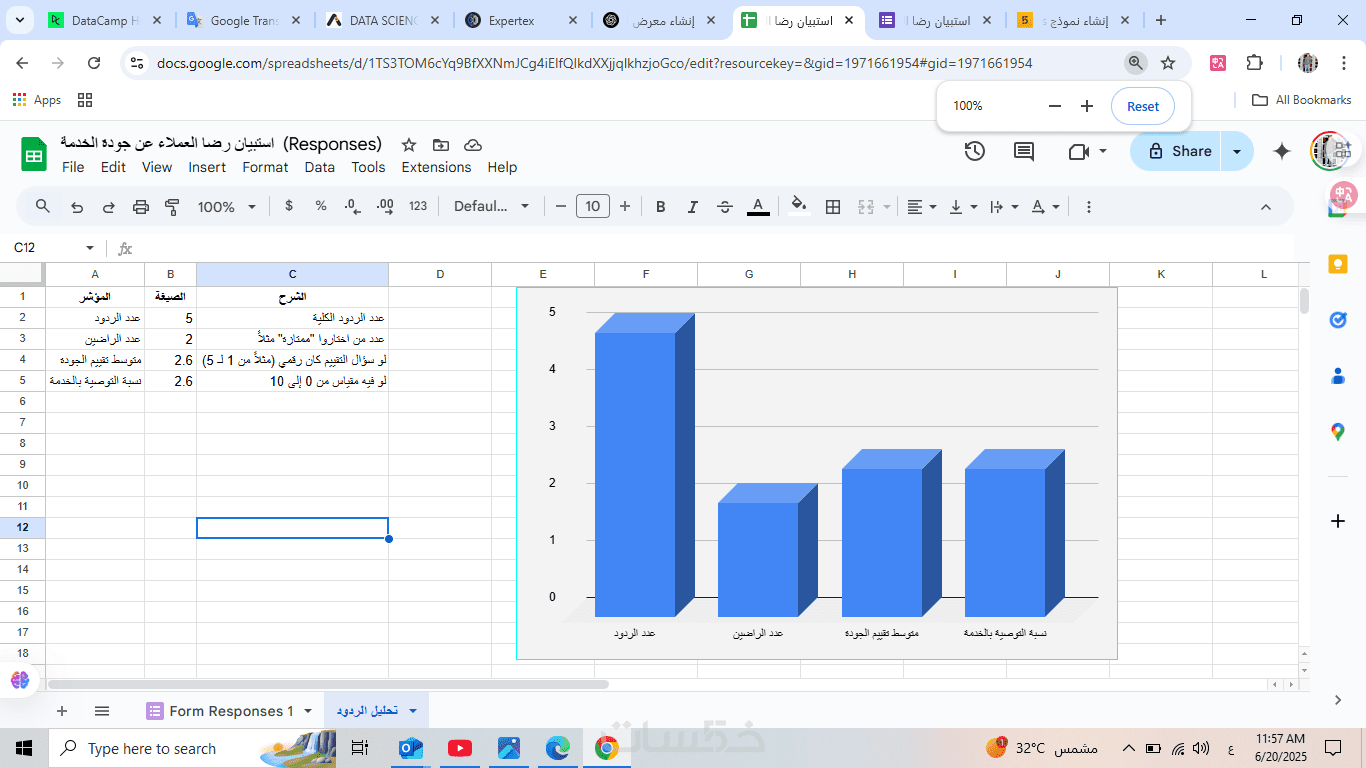View the cloud save status
The image size is (1366, 768).
tap(474, 145)
